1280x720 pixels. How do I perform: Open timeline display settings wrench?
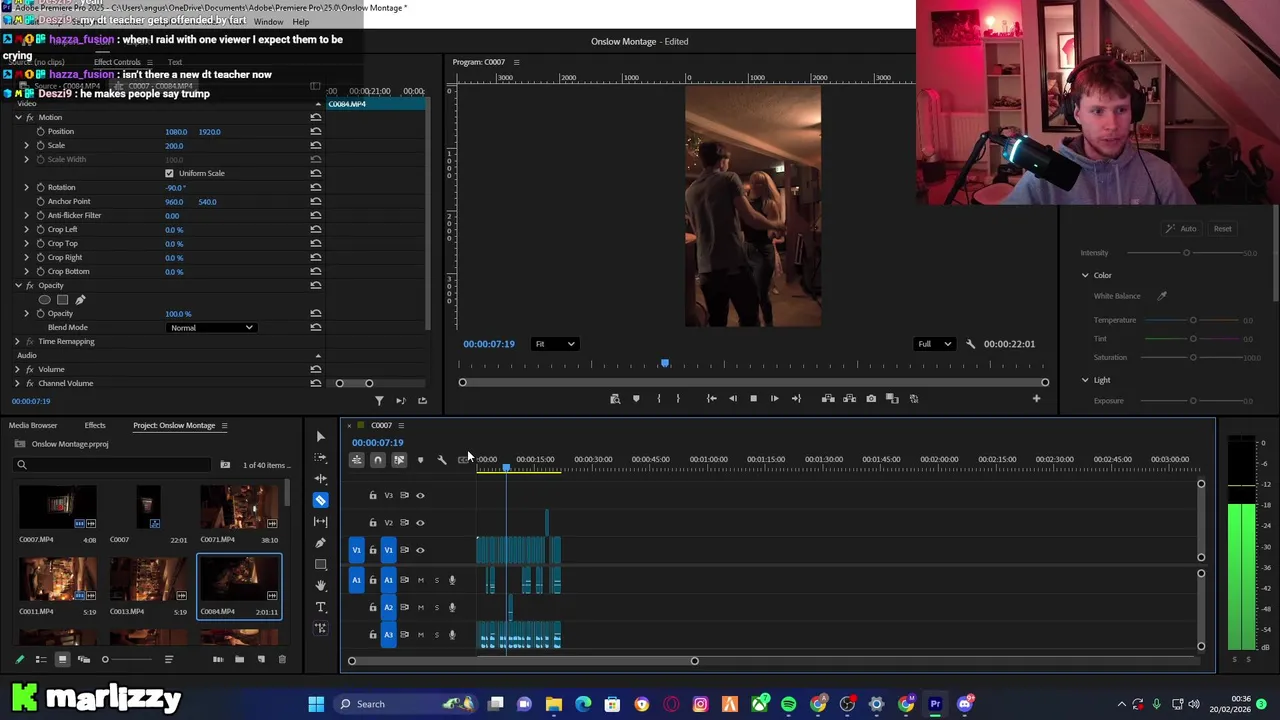[441, 460]
